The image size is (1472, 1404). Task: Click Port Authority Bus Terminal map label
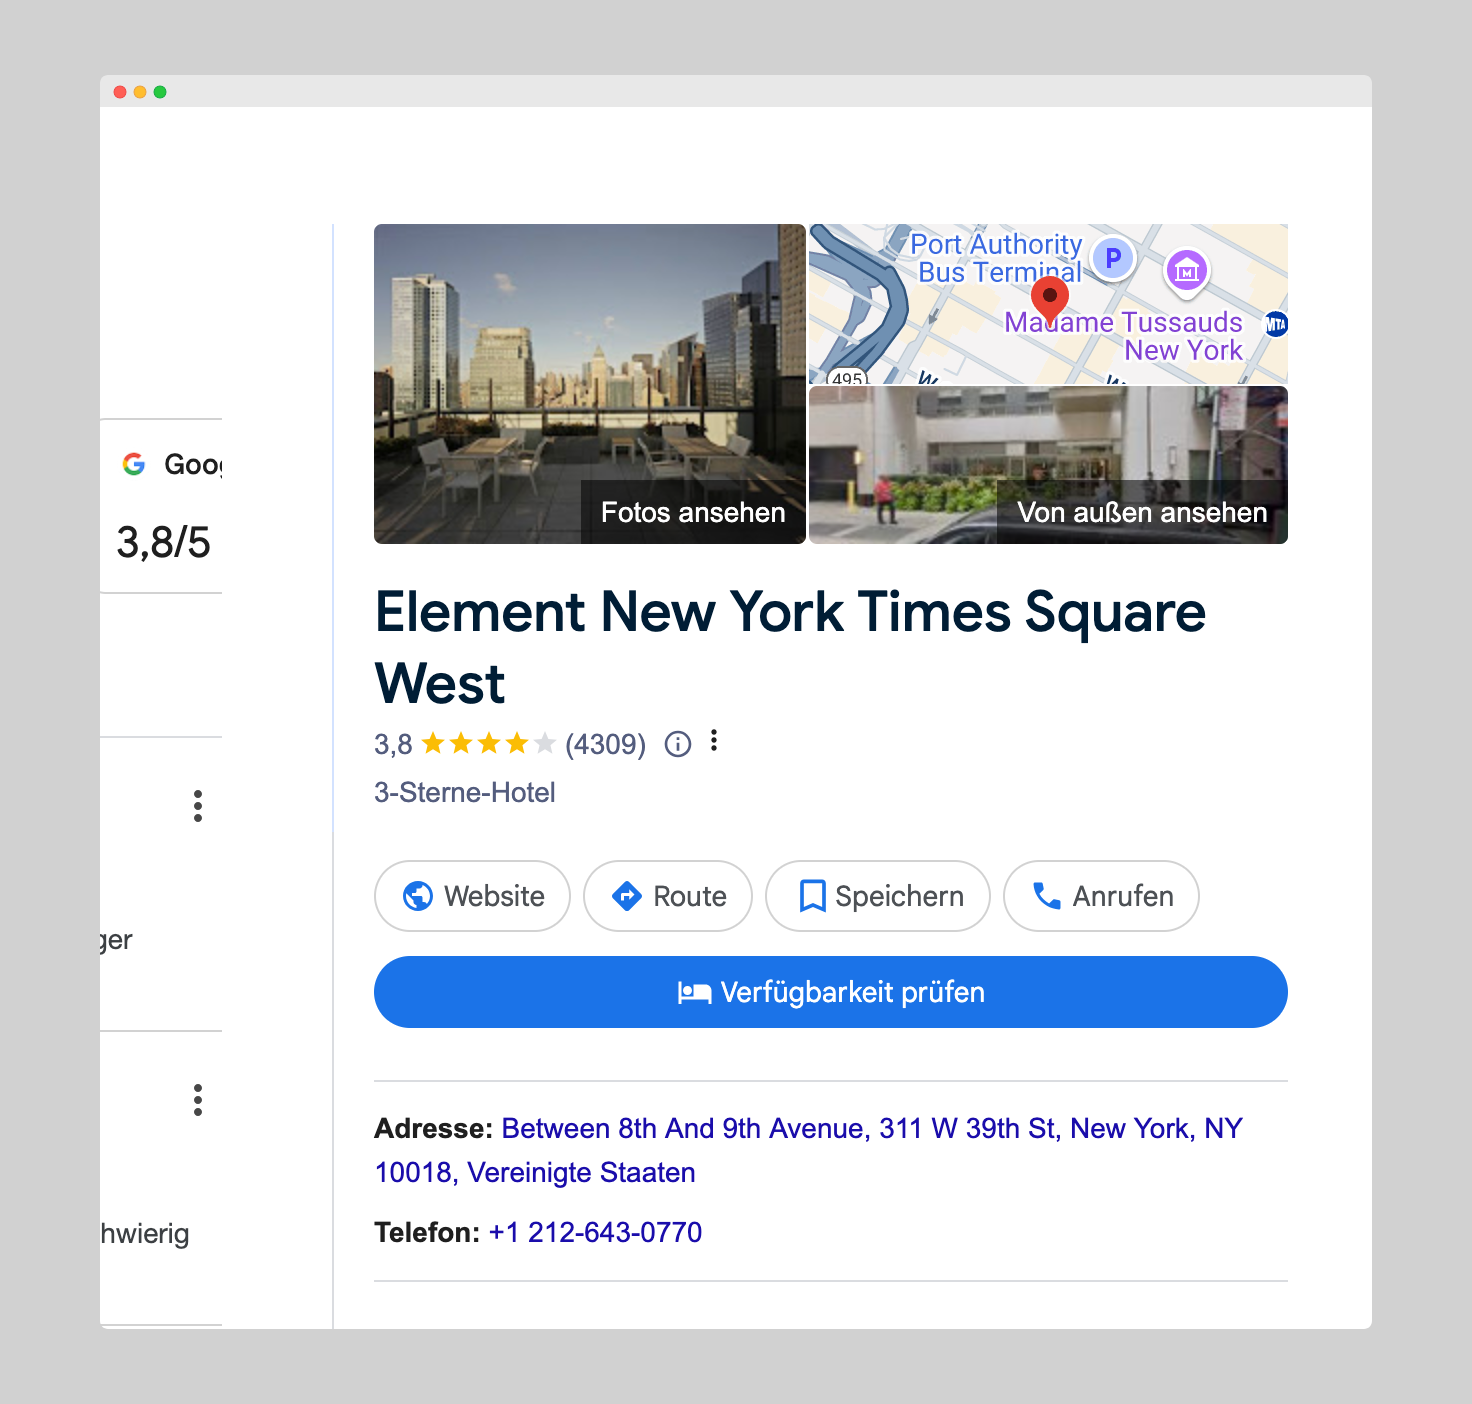pos(998,258)
